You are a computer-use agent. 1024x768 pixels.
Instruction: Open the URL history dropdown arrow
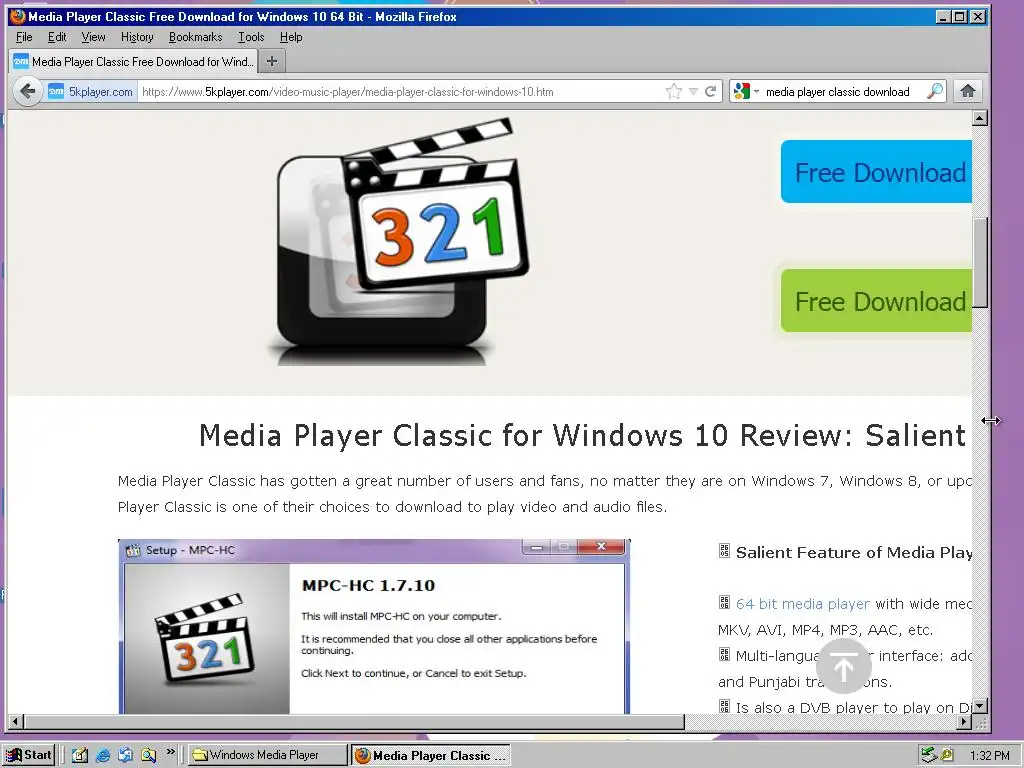click(x=694, y=92)
